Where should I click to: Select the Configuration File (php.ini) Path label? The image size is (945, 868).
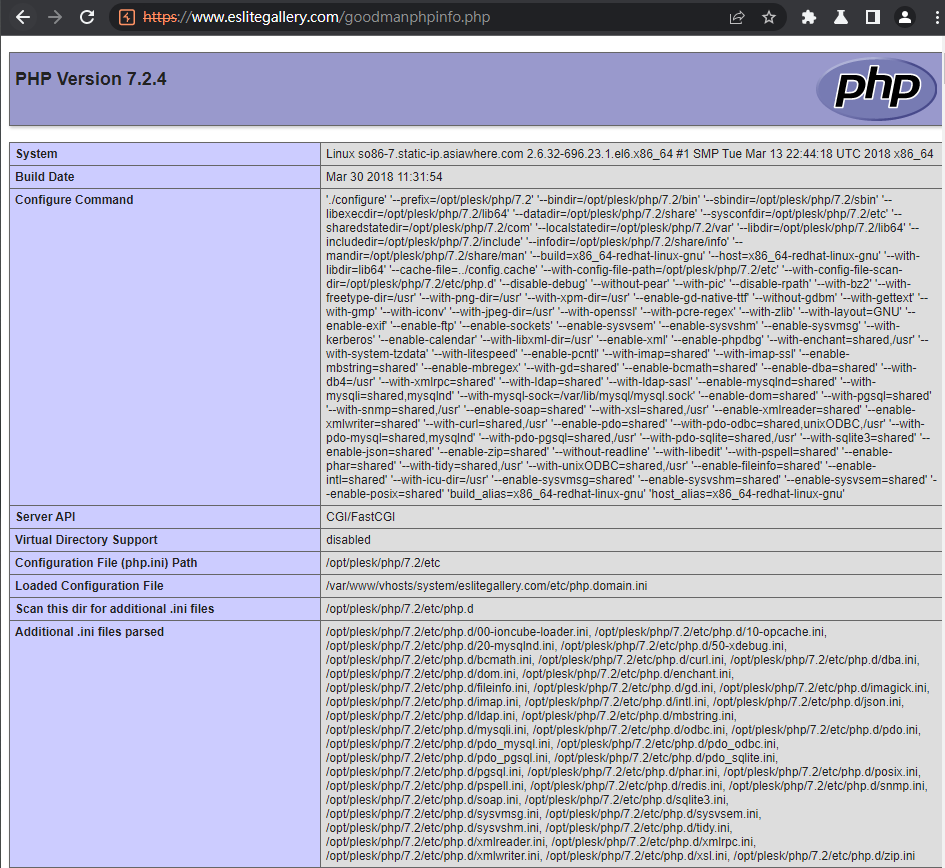tap(106, 562)
